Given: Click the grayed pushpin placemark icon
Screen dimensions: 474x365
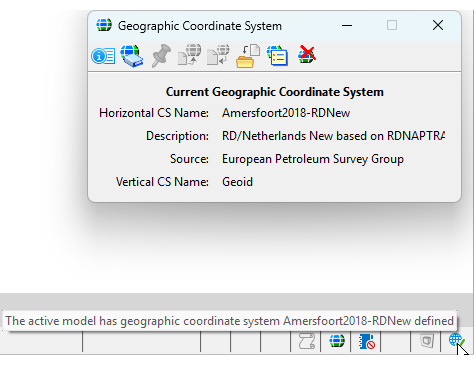Looking at the screenshot, I should [161, 56].
